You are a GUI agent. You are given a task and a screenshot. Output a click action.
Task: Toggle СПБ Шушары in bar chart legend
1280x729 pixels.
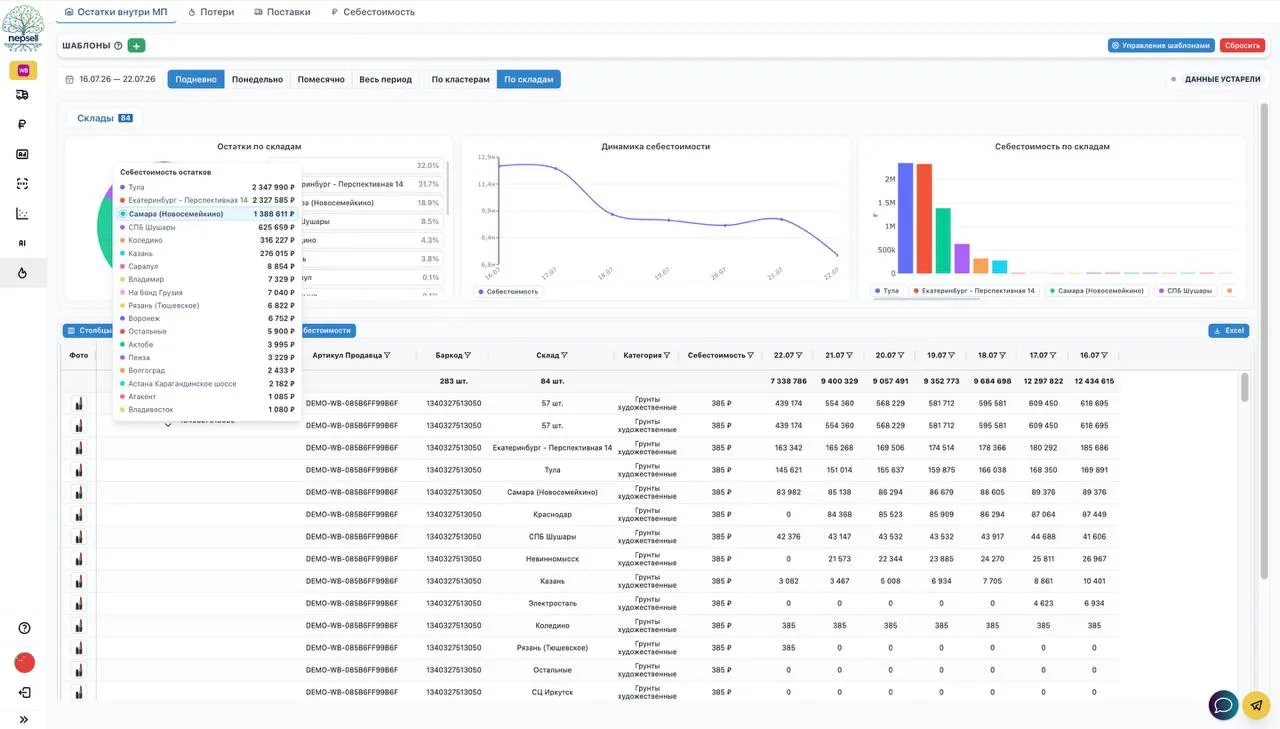(x=1185, y=291)
